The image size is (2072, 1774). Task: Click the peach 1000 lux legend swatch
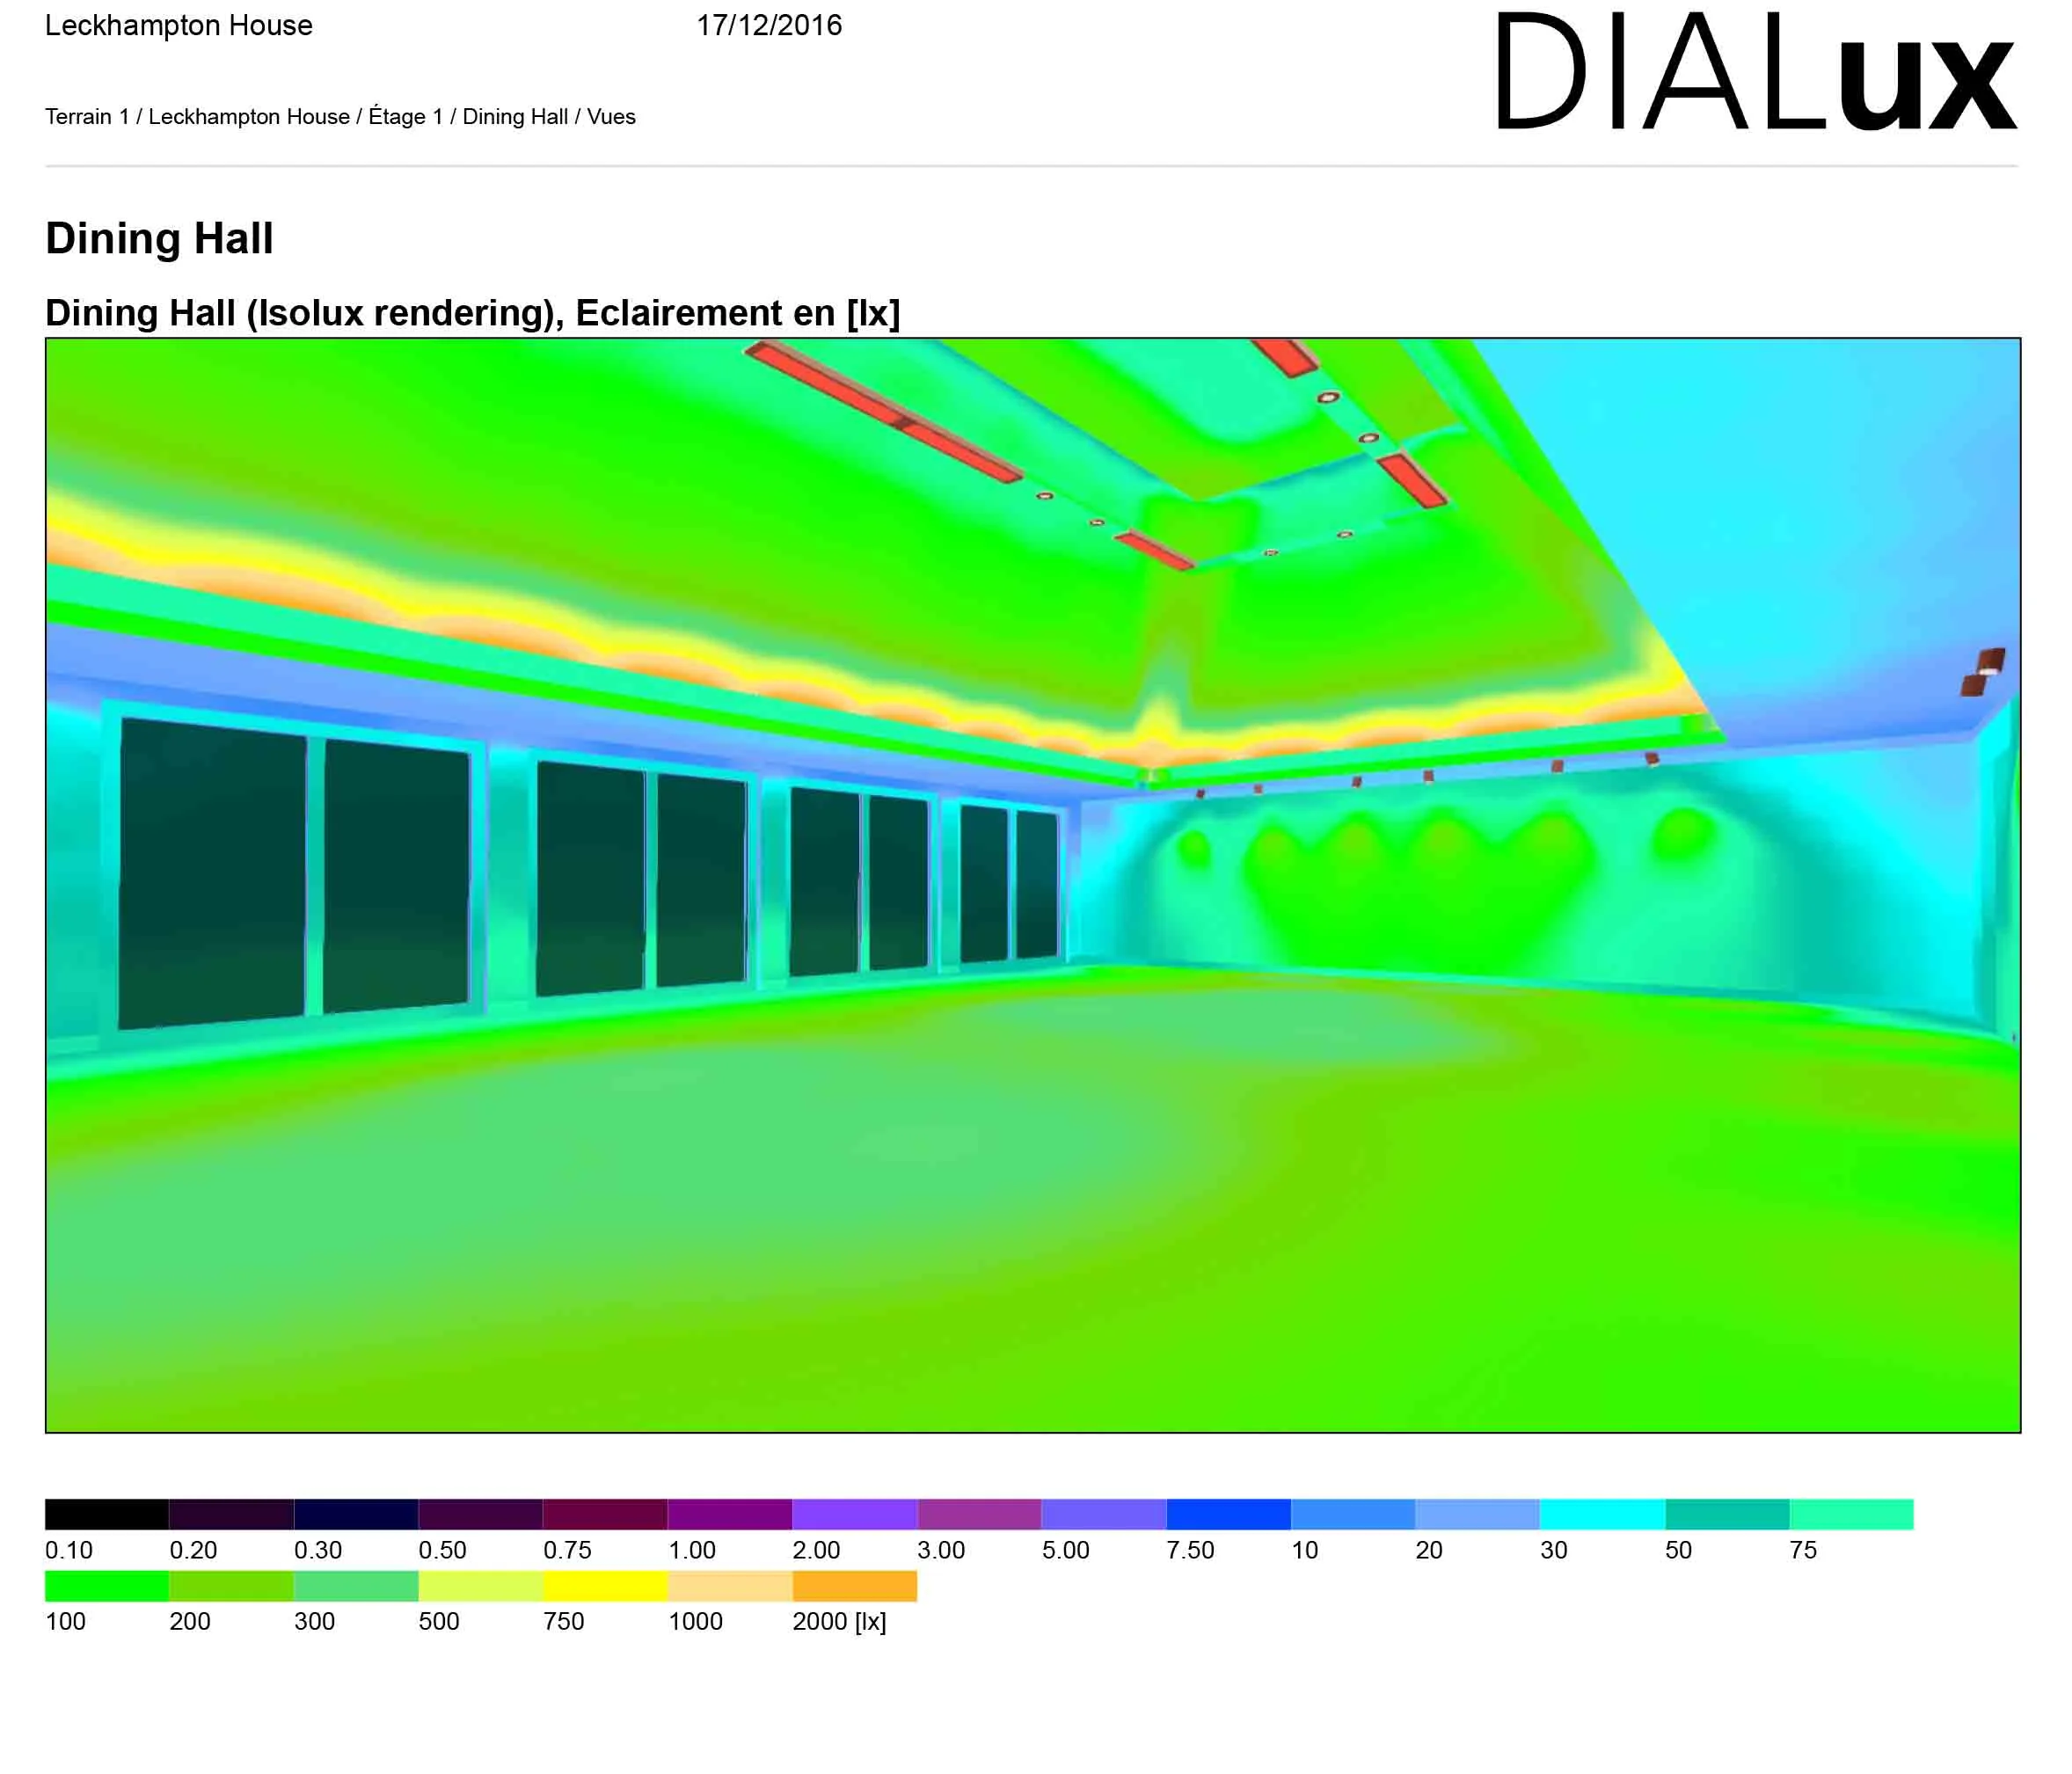(x=730, y=1586)
